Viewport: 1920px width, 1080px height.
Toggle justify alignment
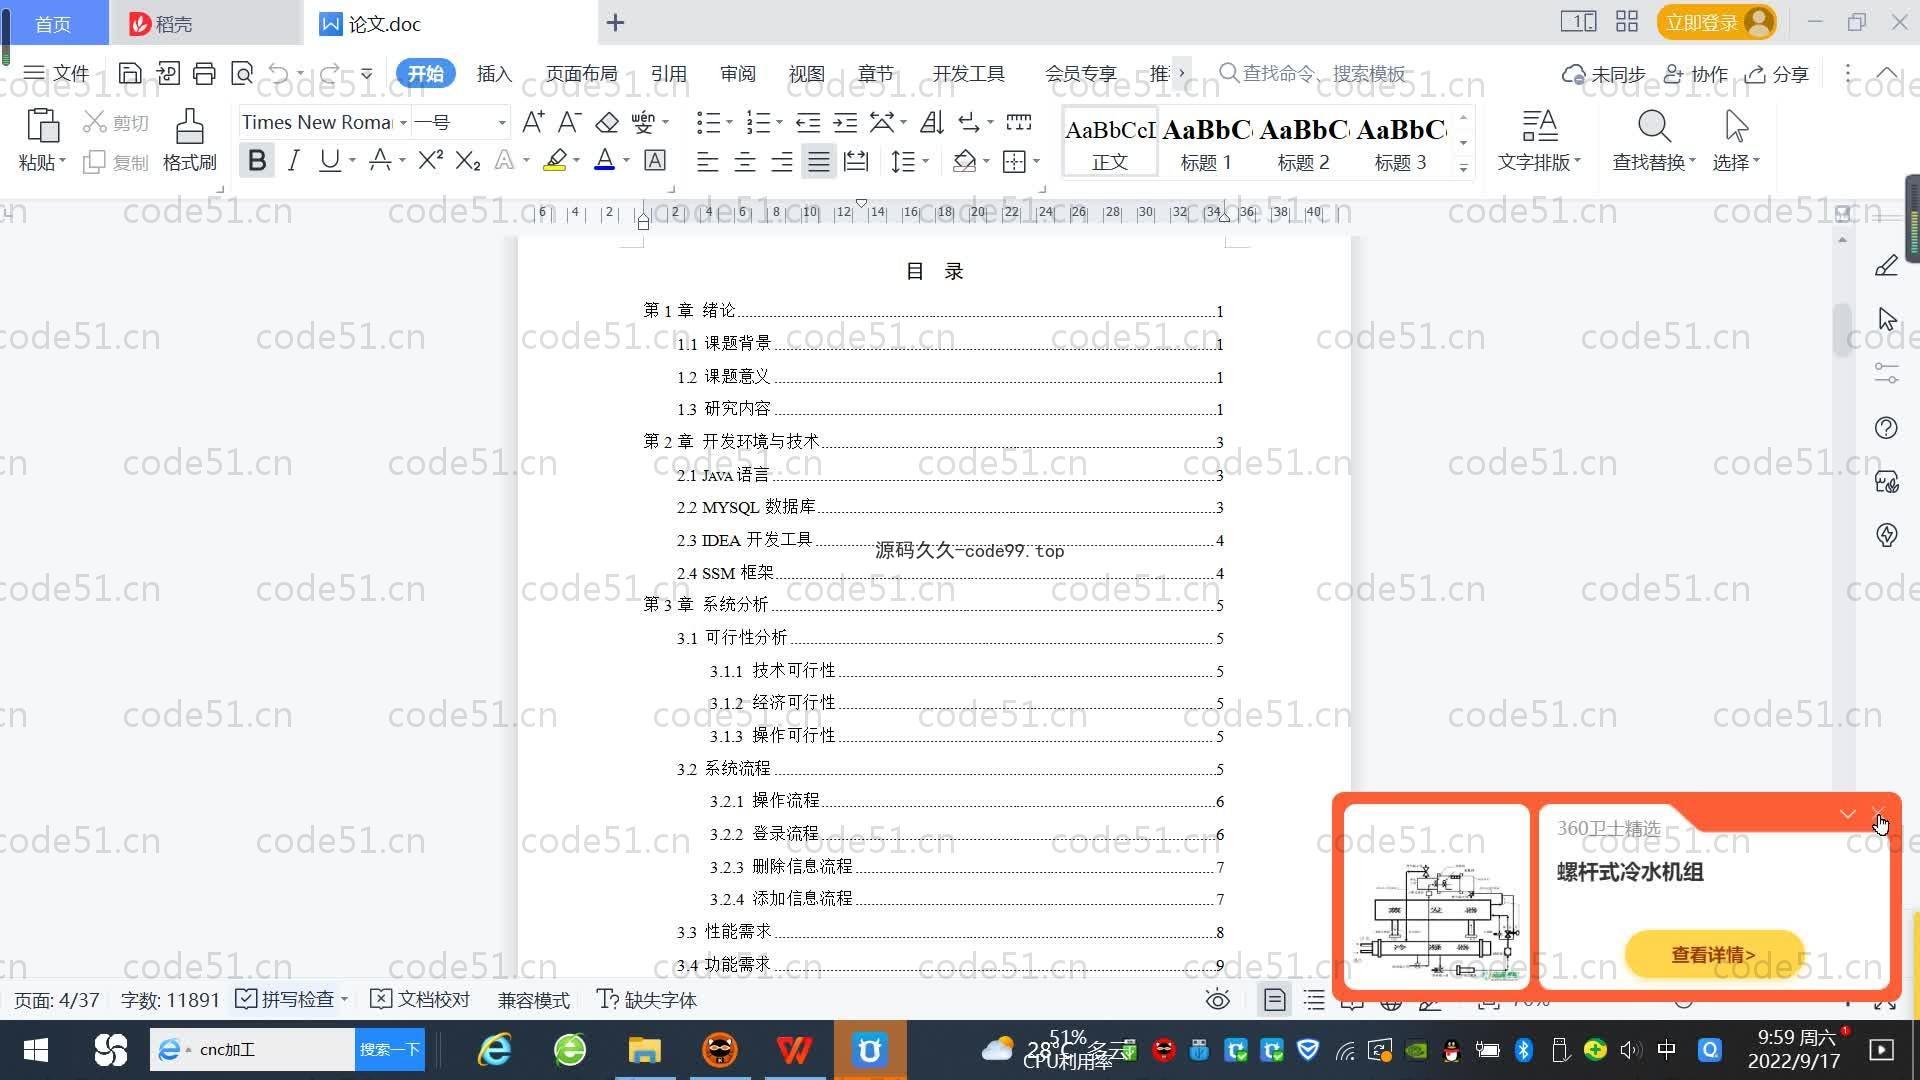pos(819,161)
